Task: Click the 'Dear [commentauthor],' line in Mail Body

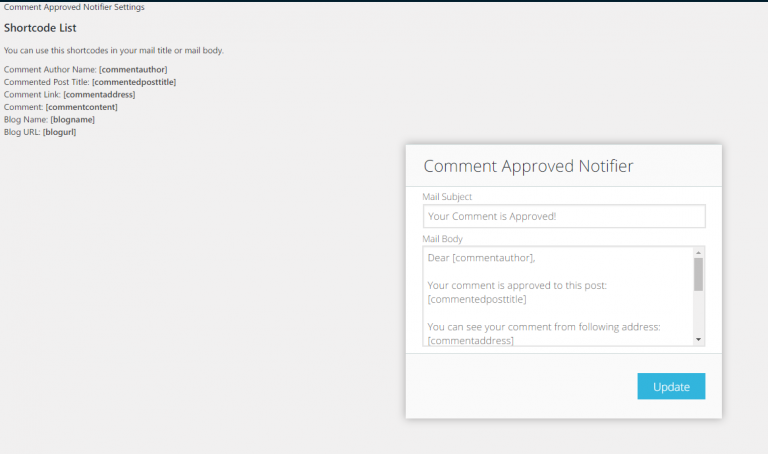Action: 481,258
